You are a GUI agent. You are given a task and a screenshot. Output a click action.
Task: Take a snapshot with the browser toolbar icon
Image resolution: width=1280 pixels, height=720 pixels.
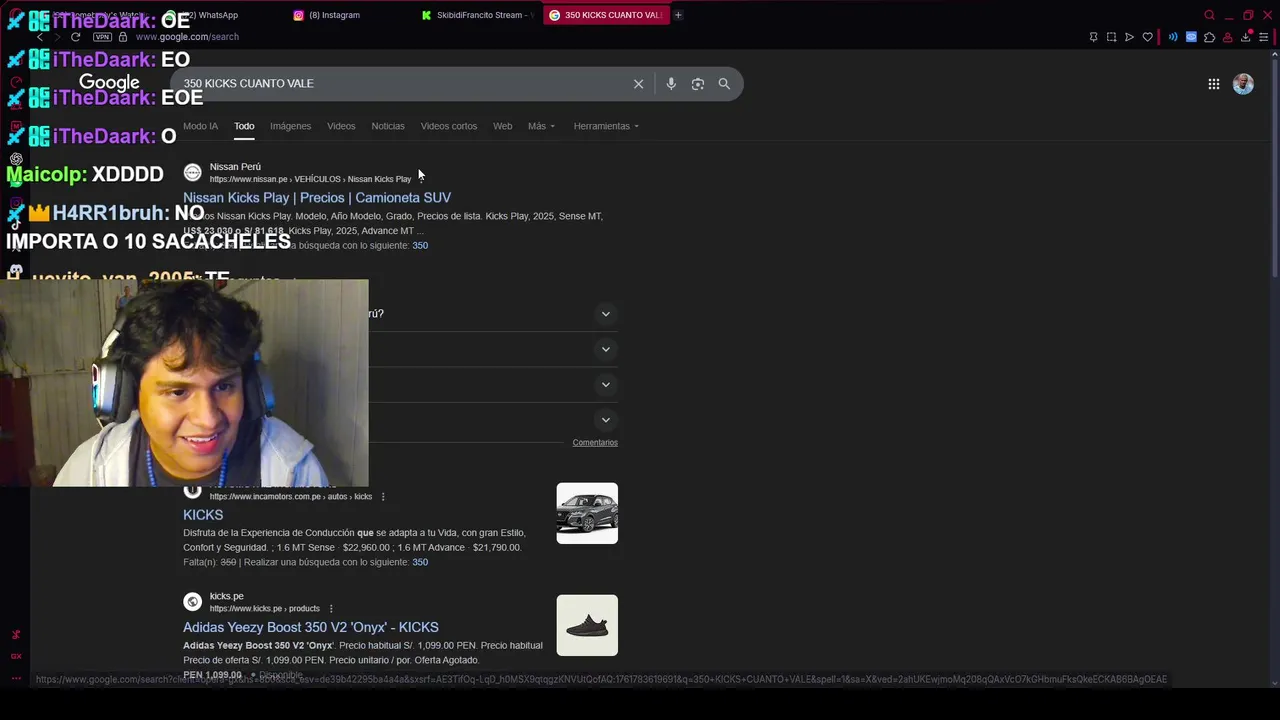[x=1111, y=37]
